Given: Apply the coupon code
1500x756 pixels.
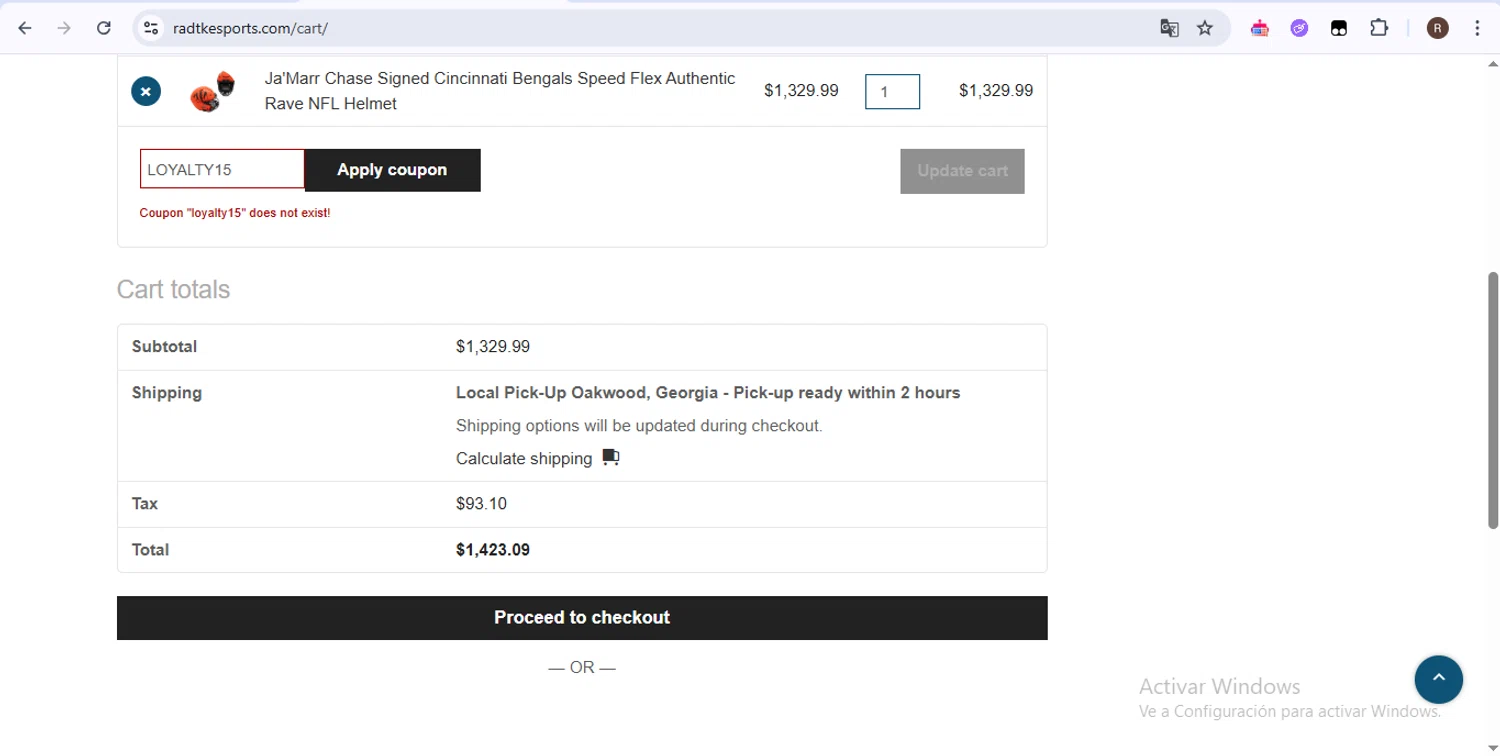Looking at the screenshot, I should click(392, 170).
